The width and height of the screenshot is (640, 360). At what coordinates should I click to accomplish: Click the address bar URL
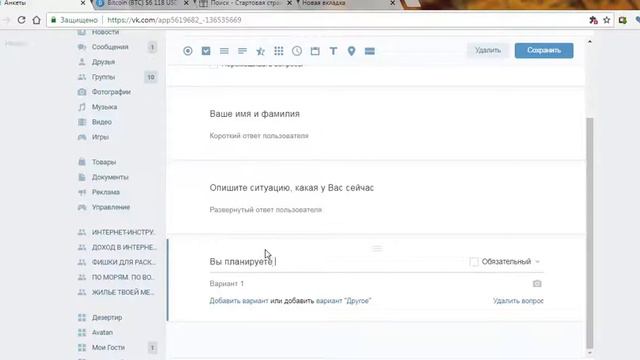174,20
